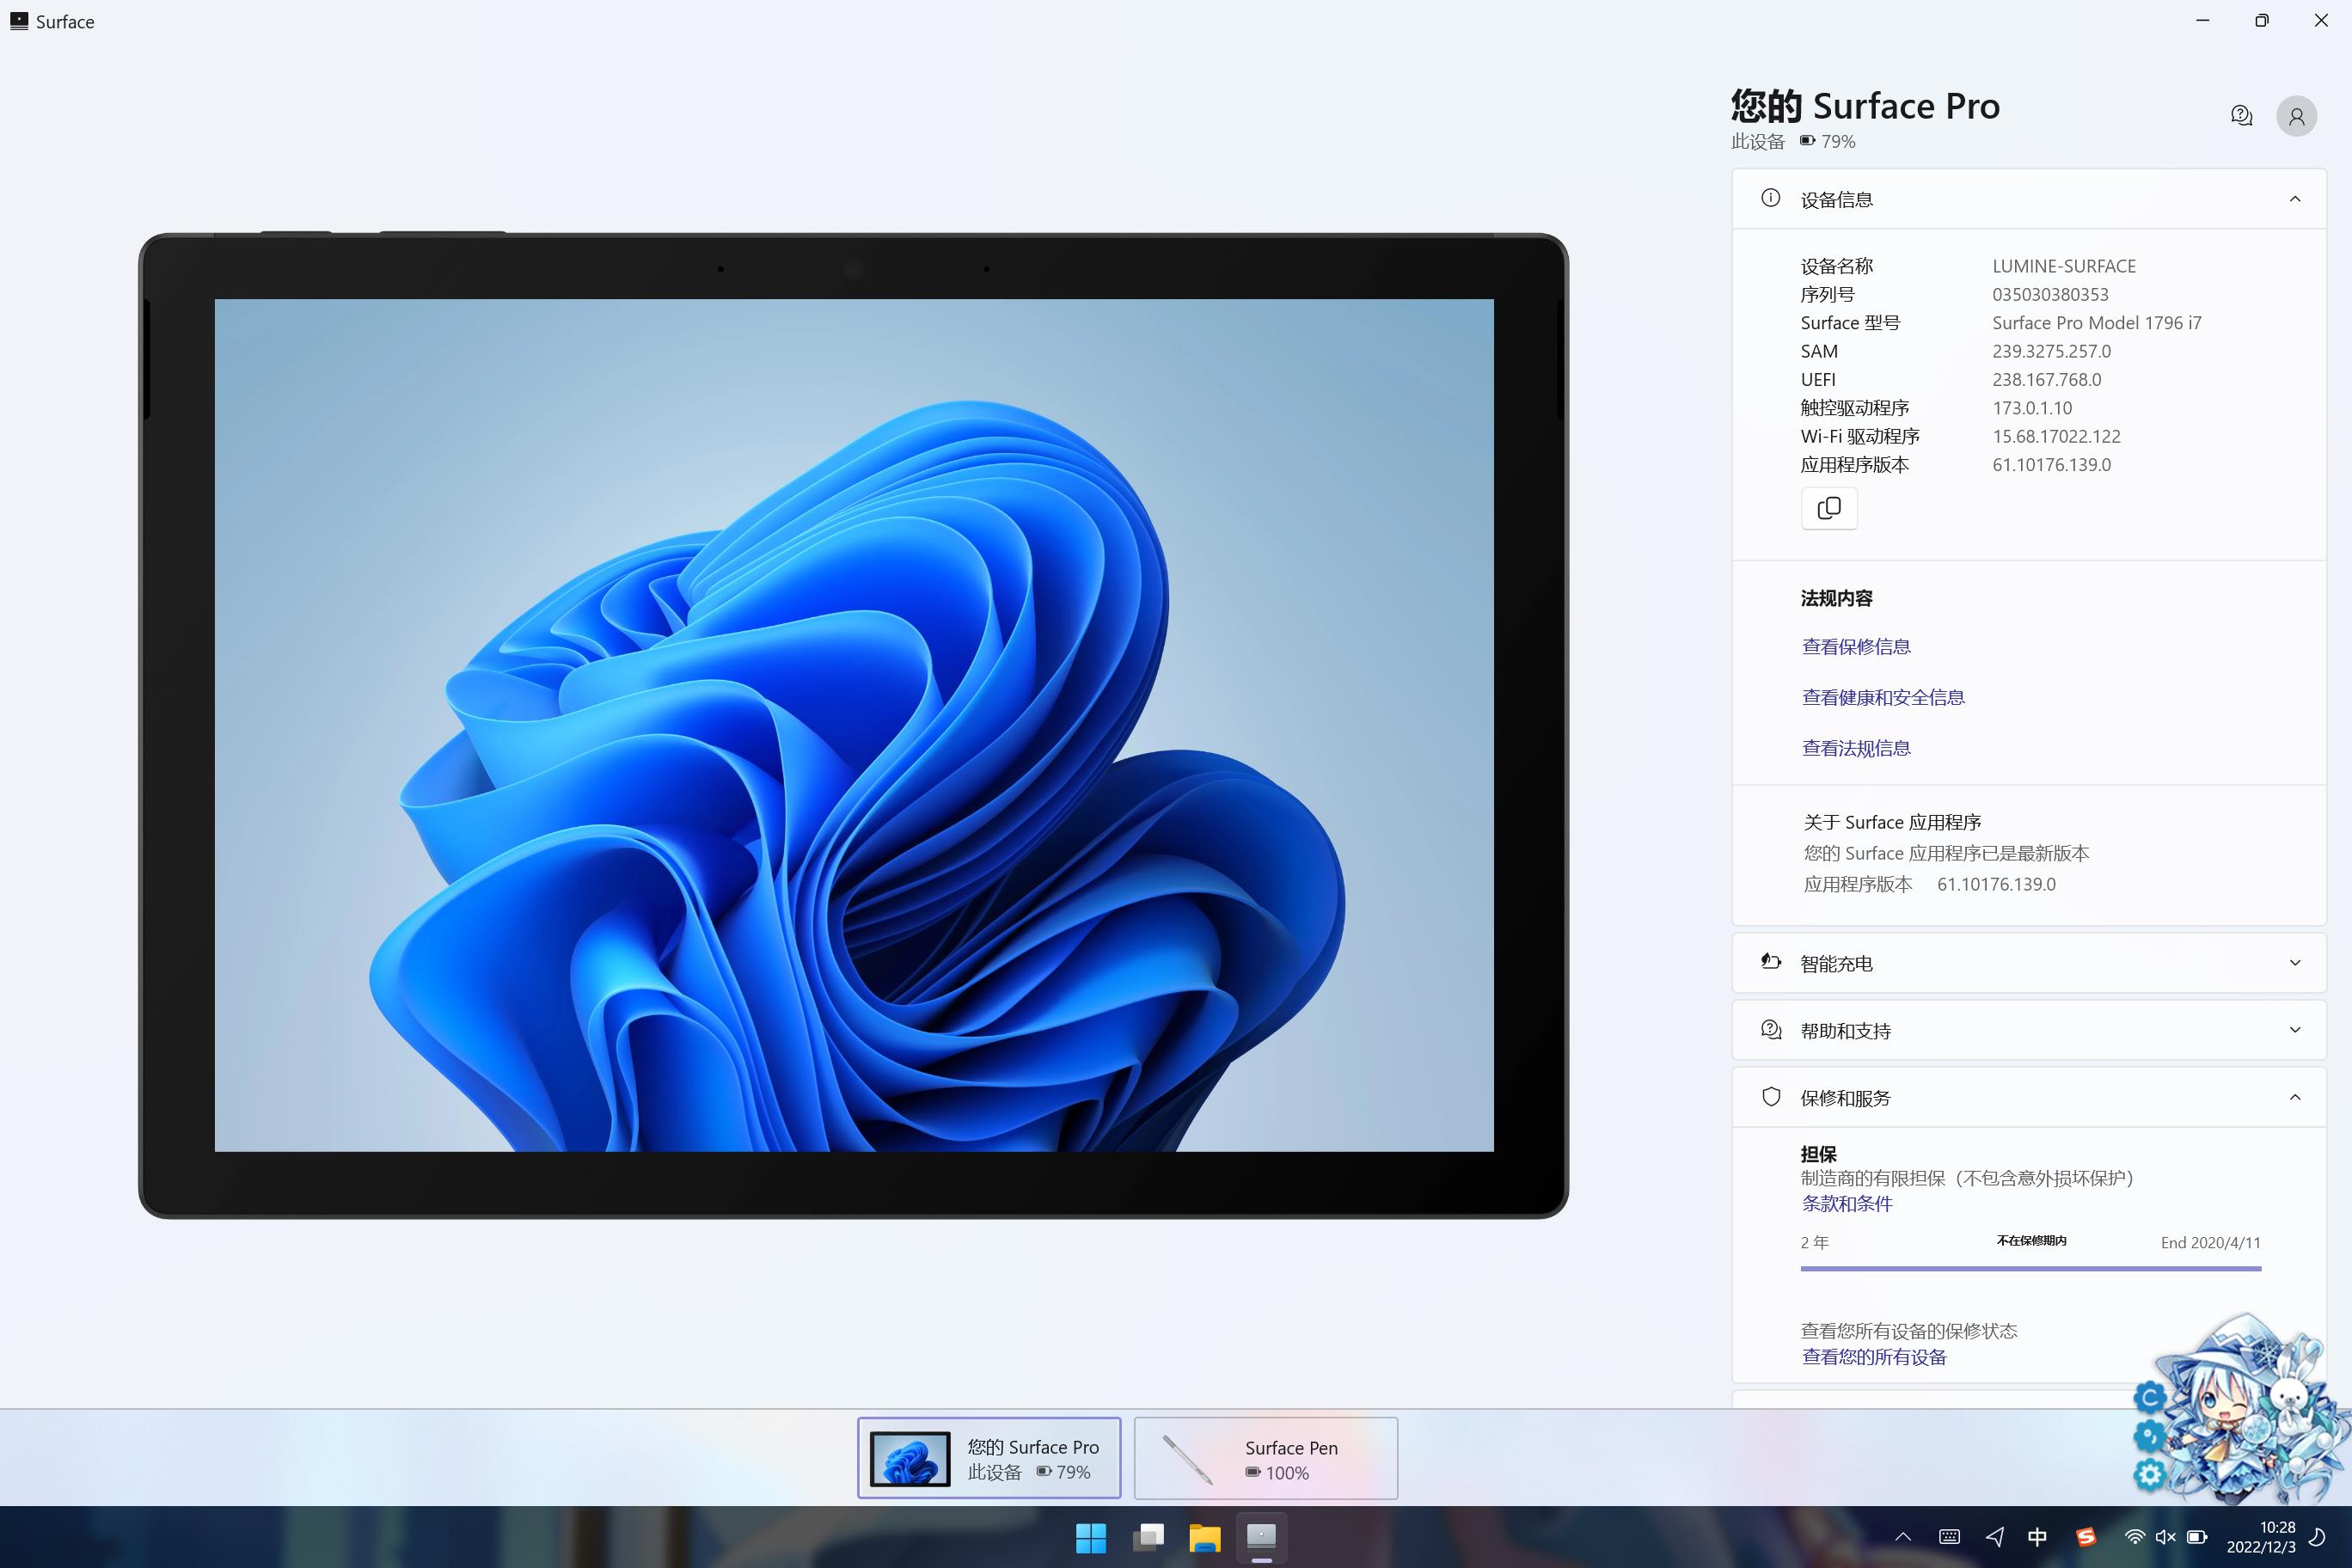Click the warranty period progress bar

(2030, 1268)
